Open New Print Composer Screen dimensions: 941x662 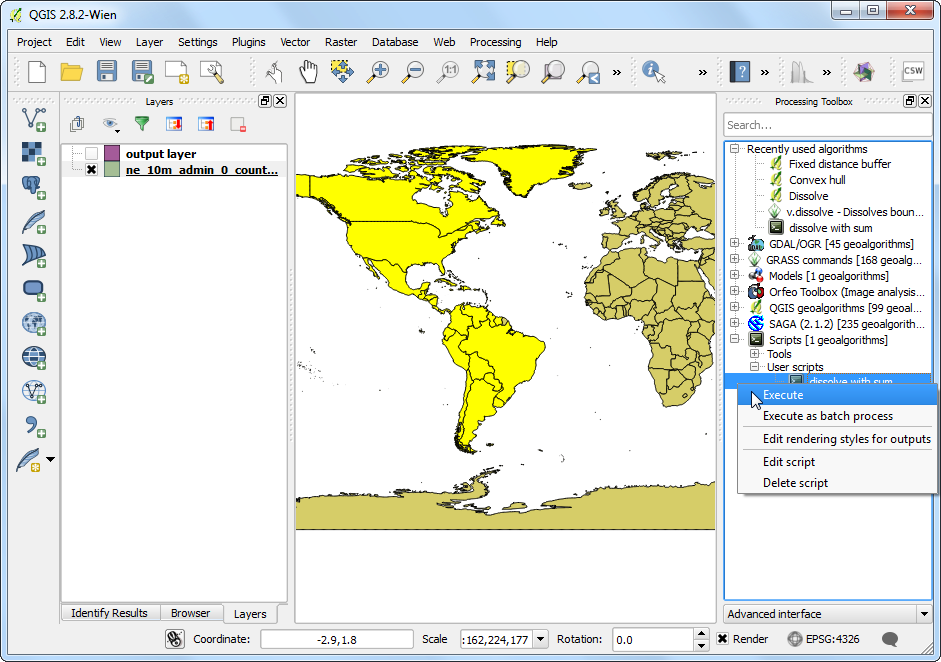(x=177, y=72)
